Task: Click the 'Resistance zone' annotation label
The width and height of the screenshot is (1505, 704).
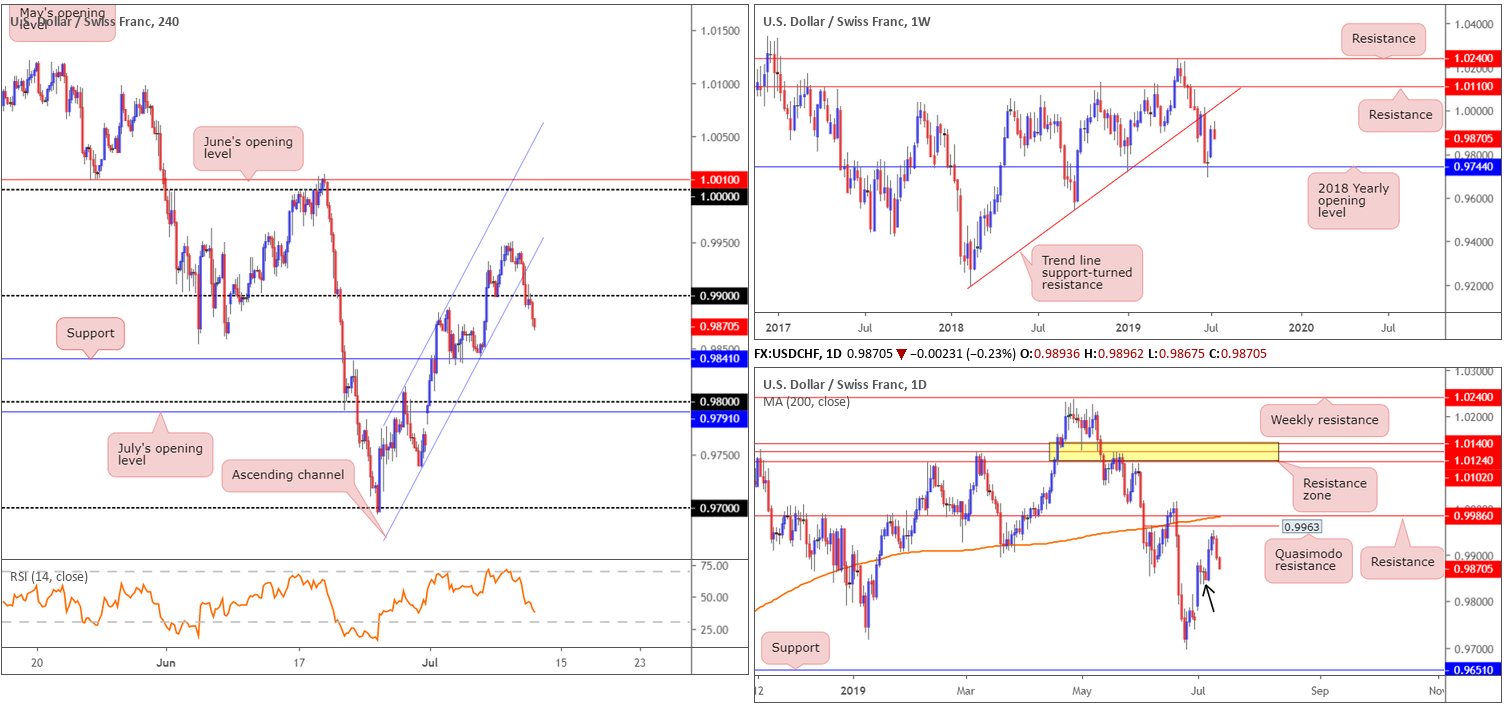Action: pos(1334,490)
